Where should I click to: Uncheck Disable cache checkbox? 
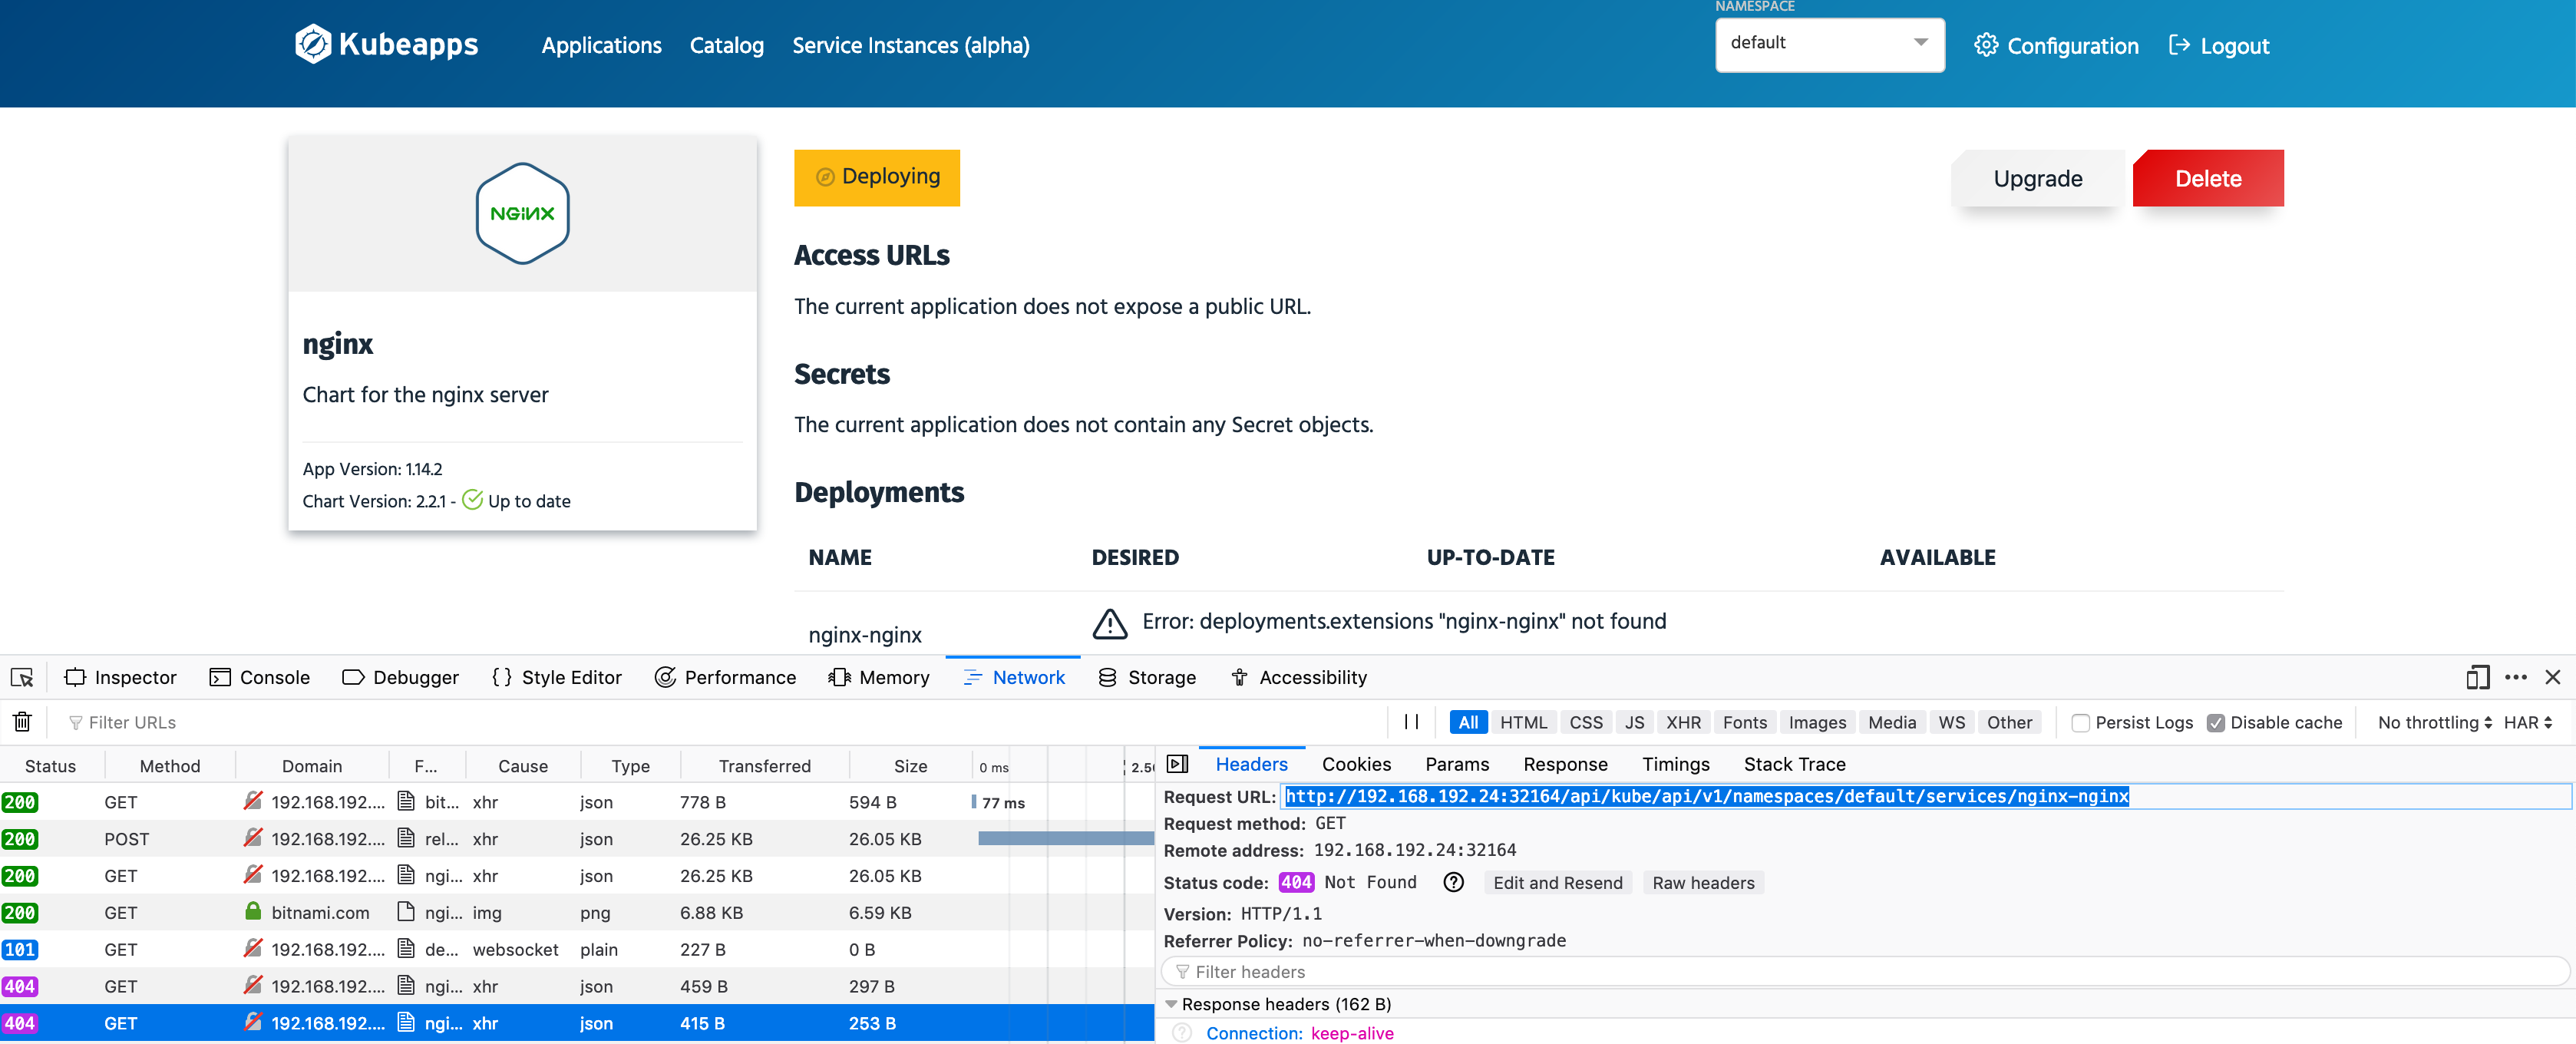click(2216, 722)
